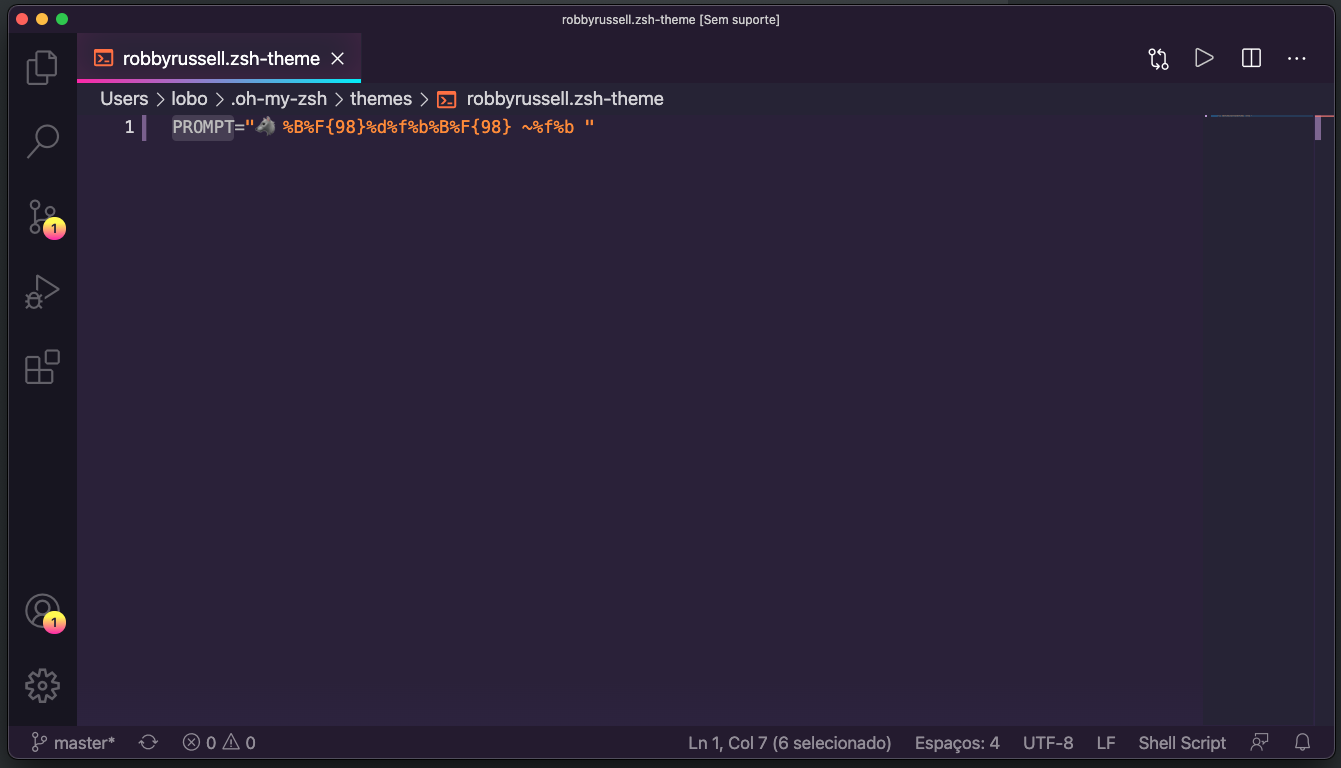Run the file with play button
Image resolution: width=1341 pixels, height=768 pixels.
pos(1204,59)
